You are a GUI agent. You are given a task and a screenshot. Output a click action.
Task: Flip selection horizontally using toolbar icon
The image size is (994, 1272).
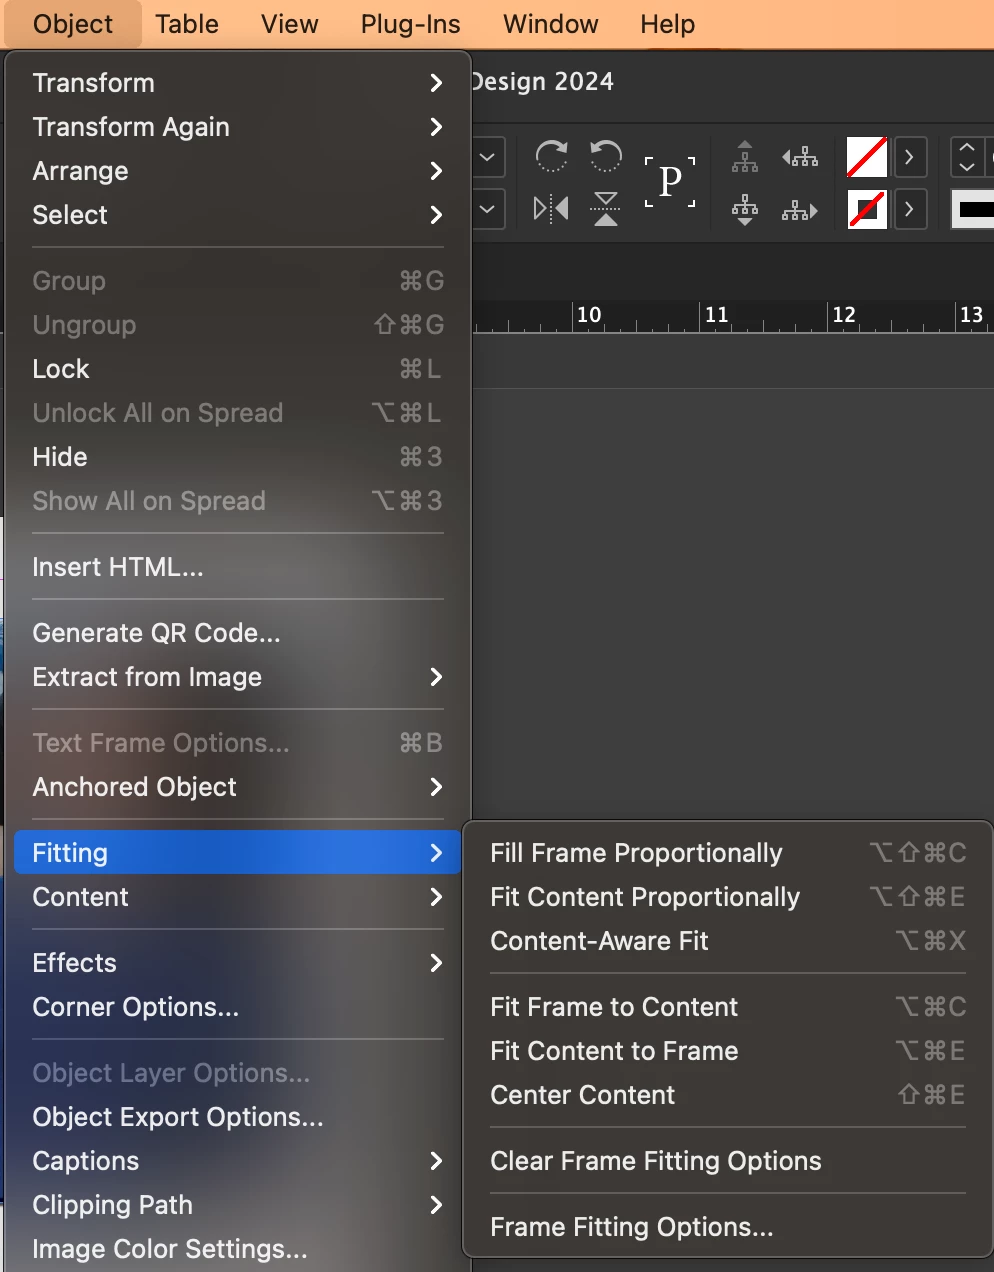[551, 209]
